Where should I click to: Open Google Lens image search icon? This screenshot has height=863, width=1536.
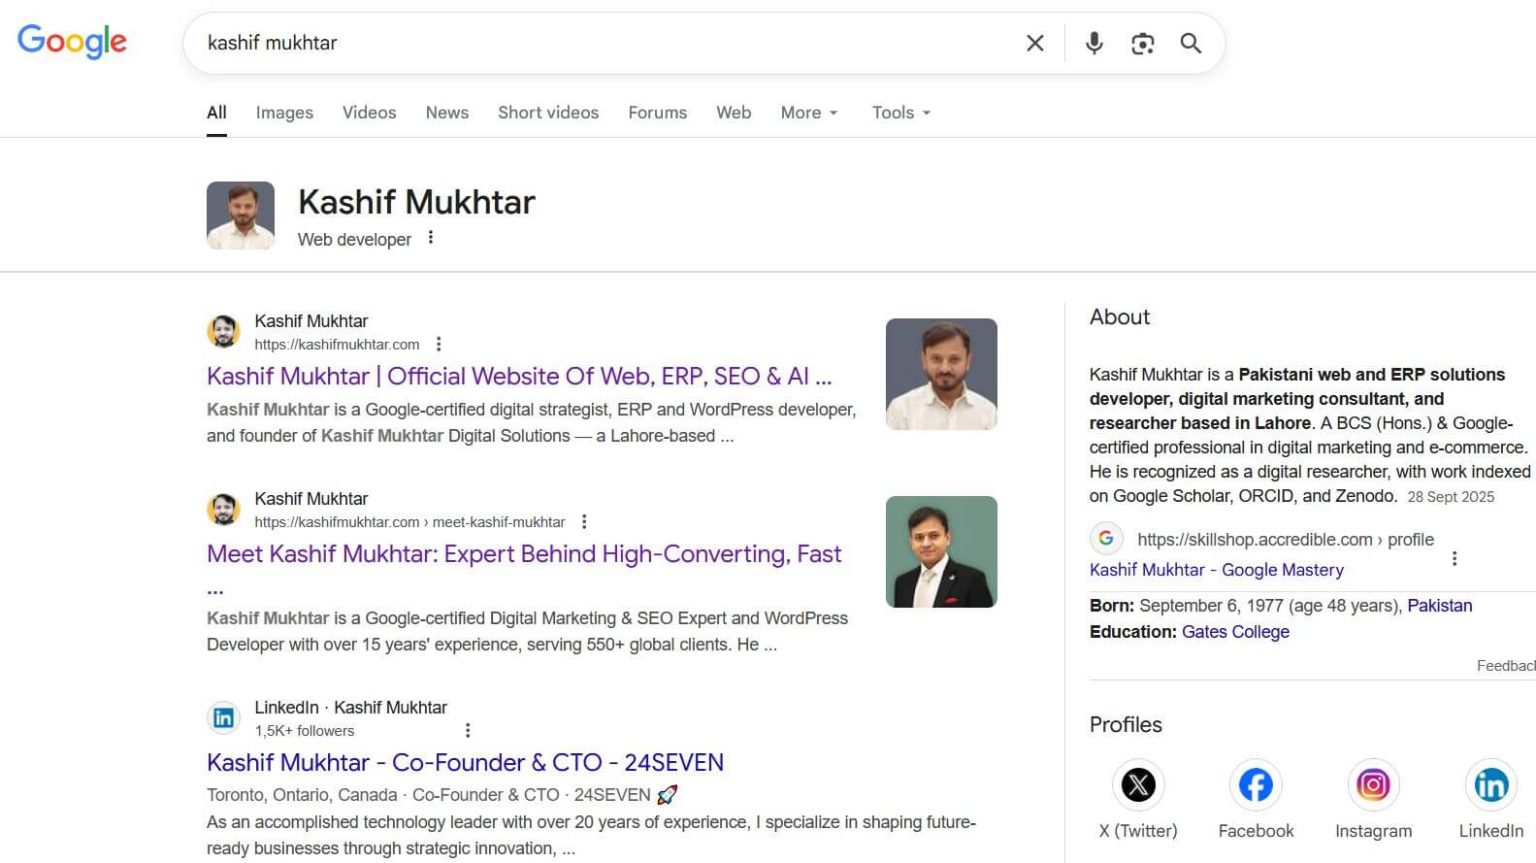pos(1142,43)
